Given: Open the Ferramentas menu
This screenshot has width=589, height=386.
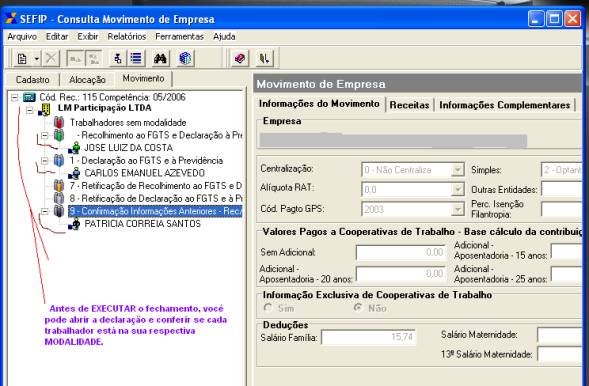Looking at the screenshot, I should 179,36.
